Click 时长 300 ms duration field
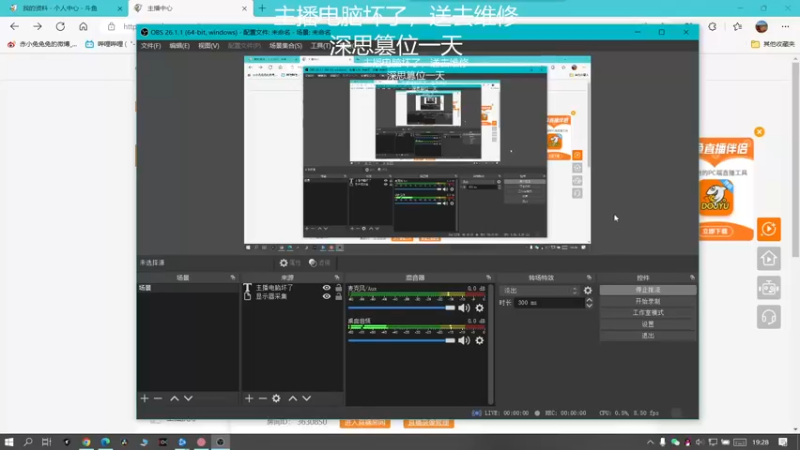Viewport: 800px width, 450px height. 548,303
